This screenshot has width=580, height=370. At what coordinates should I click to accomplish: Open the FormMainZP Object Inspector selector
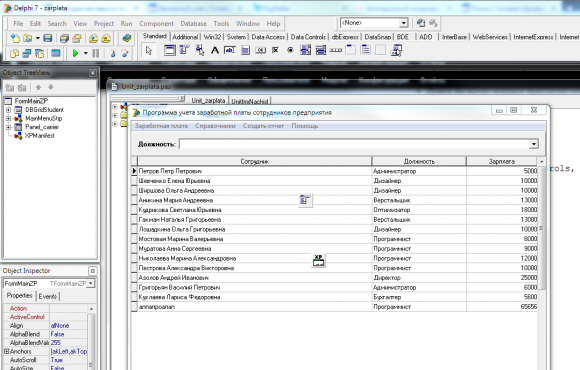91,283
